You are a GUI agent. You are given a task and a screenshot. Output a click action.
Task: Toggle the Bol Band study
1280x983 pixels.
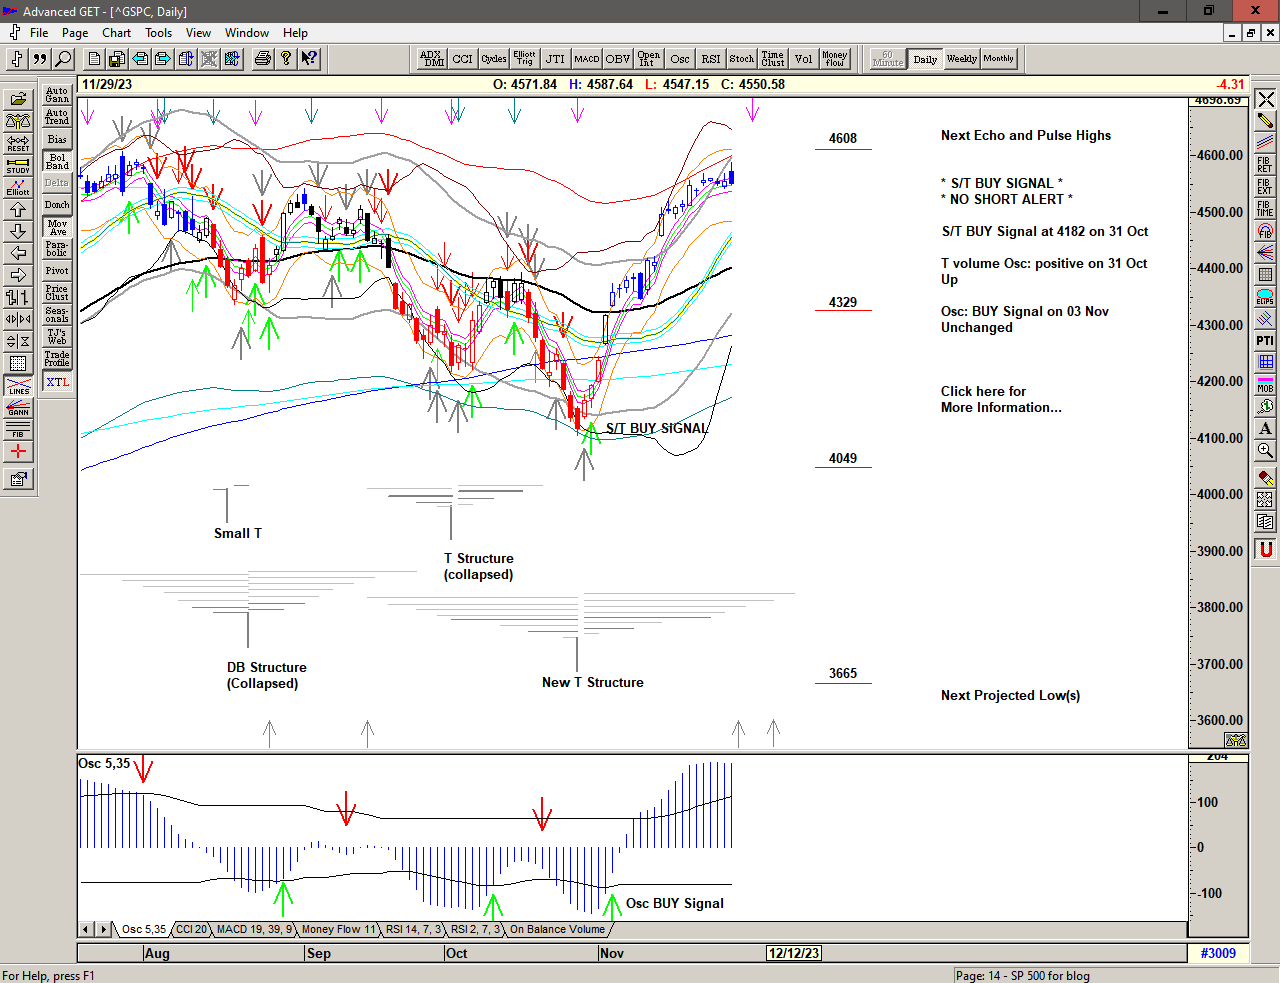57,161
